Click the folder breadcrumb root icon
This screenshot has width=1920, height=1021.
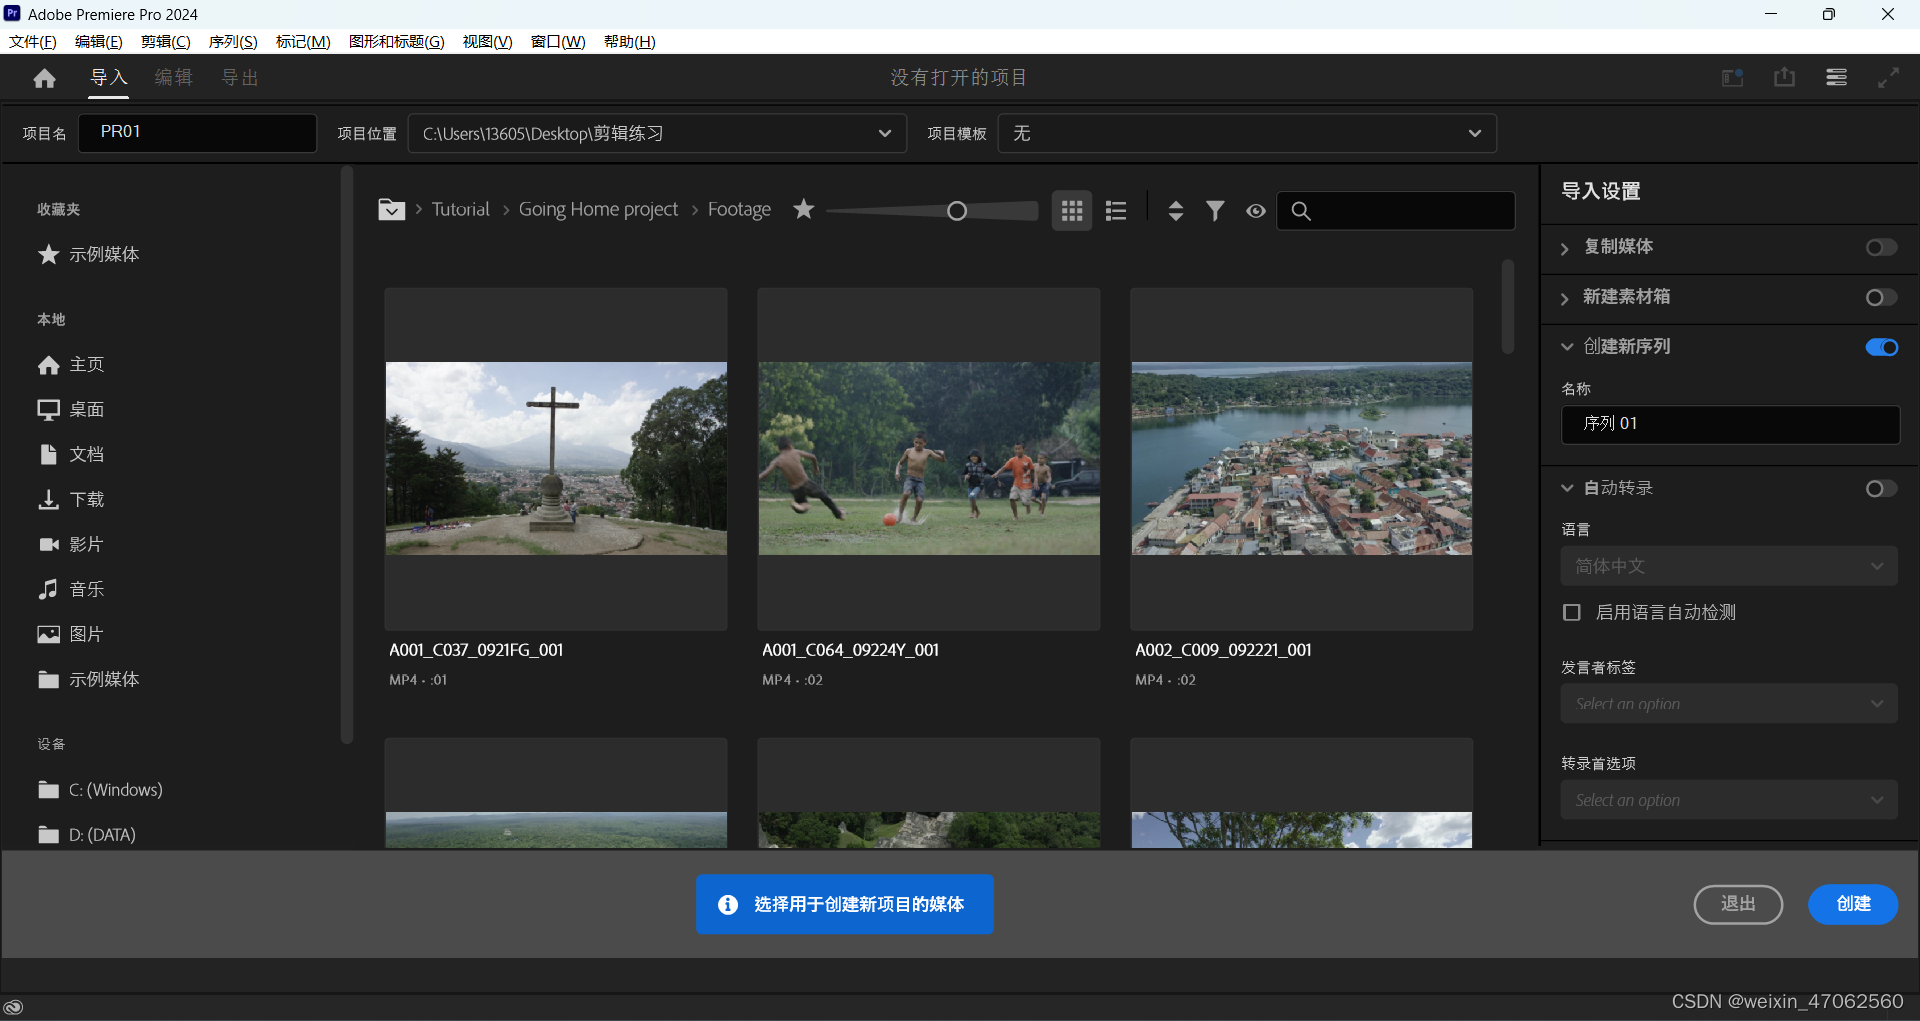pyautogui.click(x=391, y=209)
